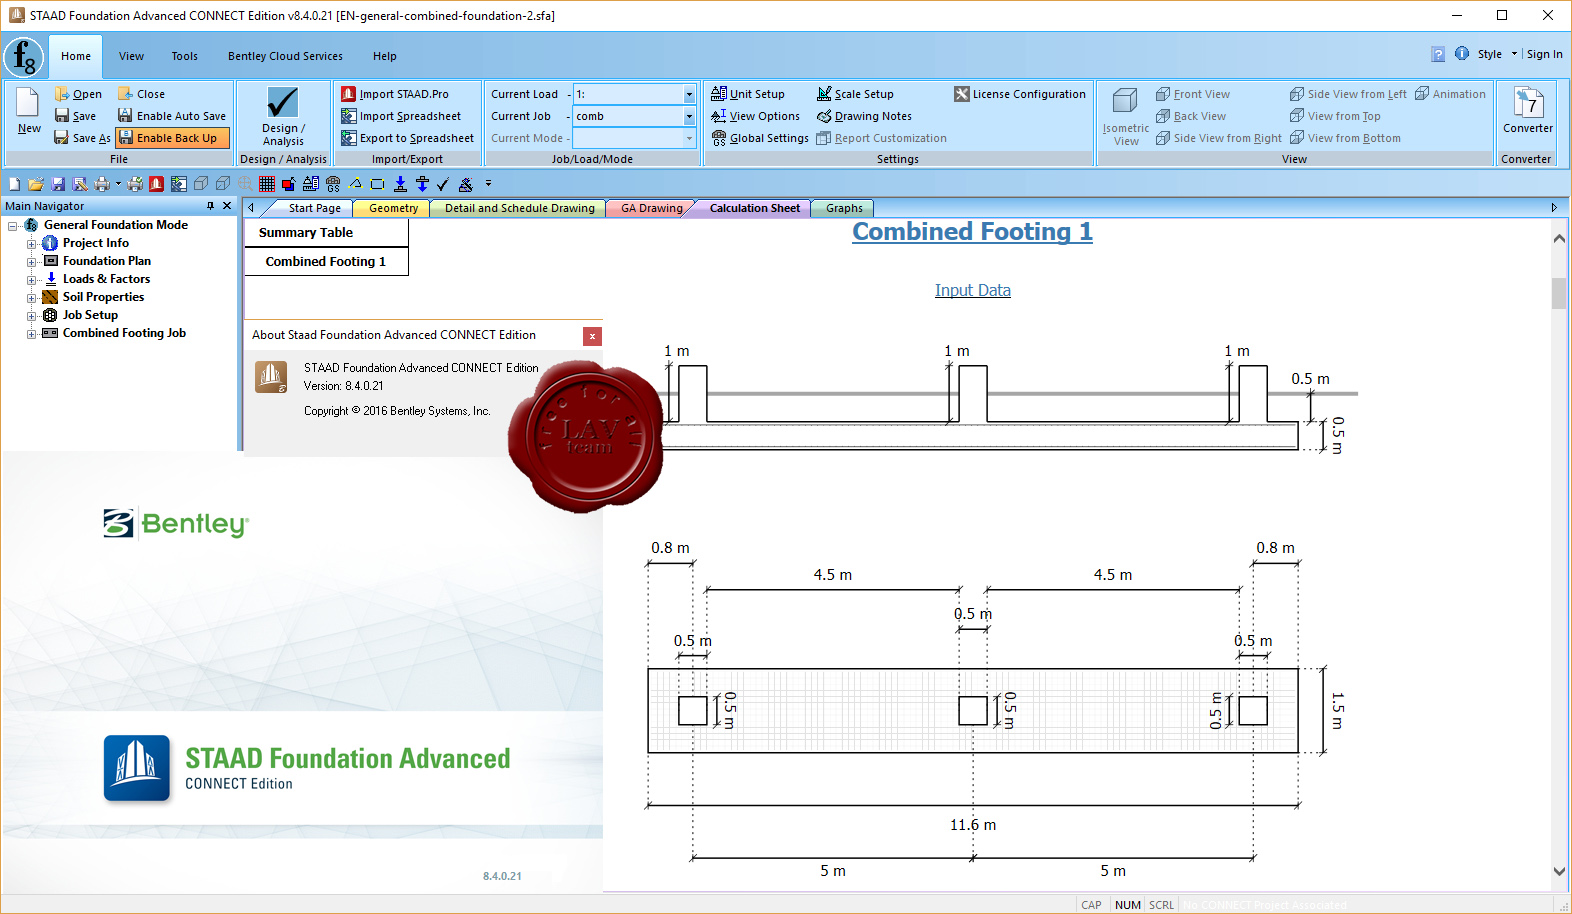Click Import Spreadsheet

coord(401,116)
